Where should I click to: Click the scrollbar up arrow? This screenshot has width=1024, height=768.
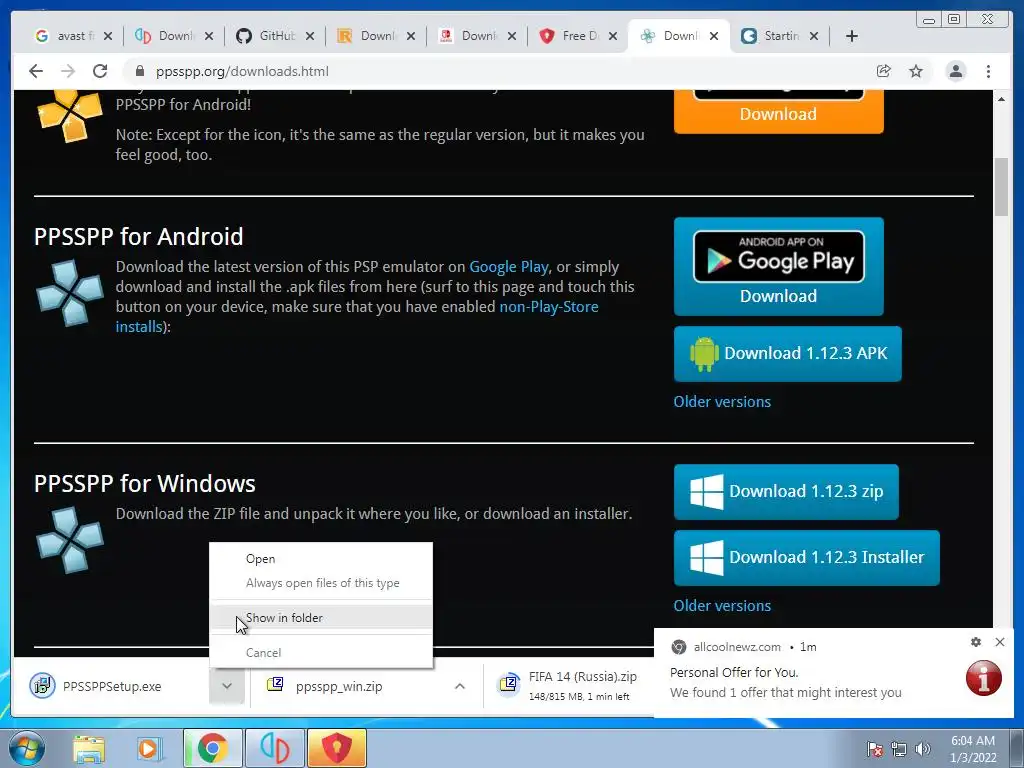[x=1002, y=99]
